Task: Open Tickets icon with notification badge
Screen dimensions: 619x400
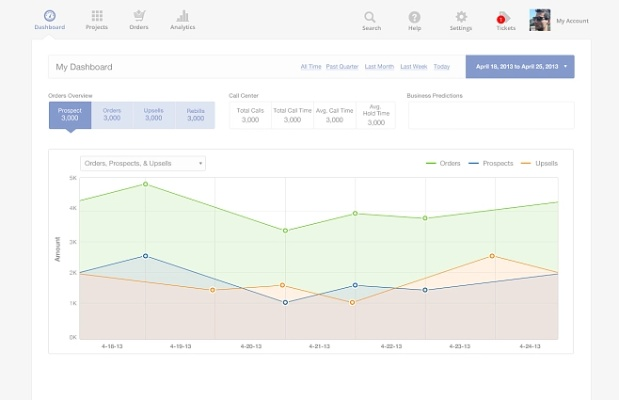Action: click(x=502, y=17)
